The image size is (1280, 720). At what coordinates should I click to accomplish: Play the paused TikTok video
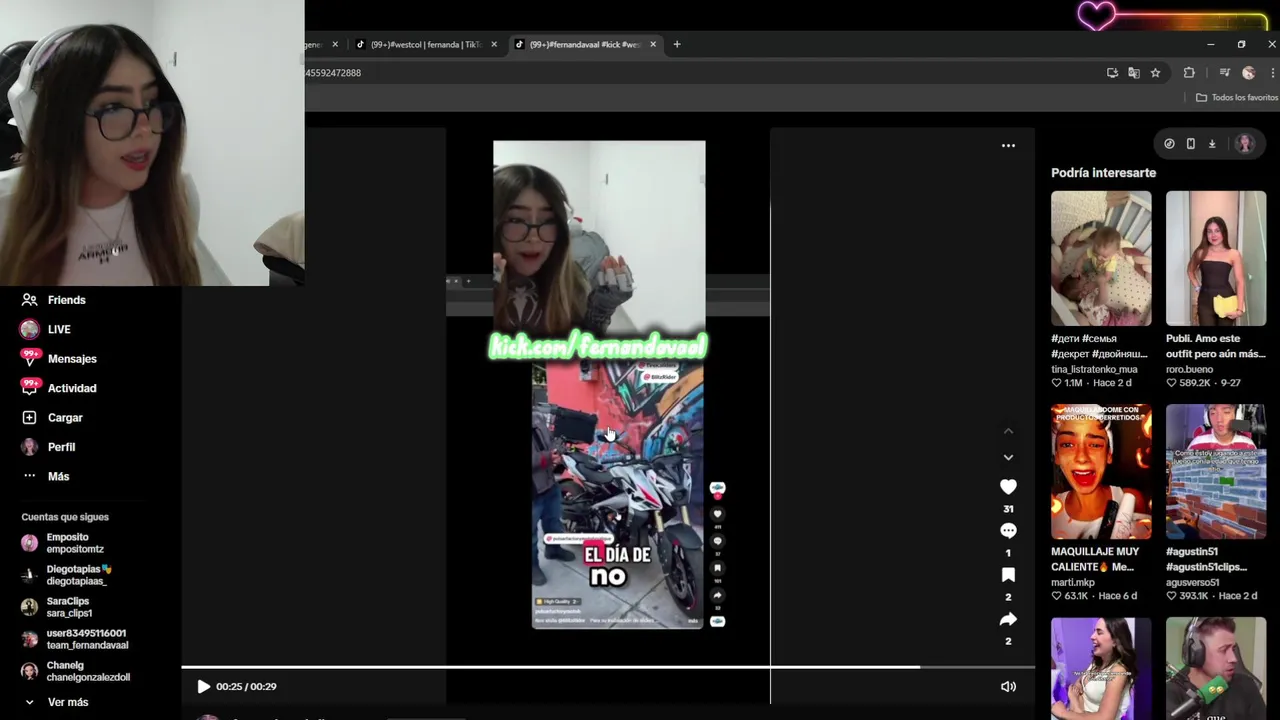click(203, 687)
